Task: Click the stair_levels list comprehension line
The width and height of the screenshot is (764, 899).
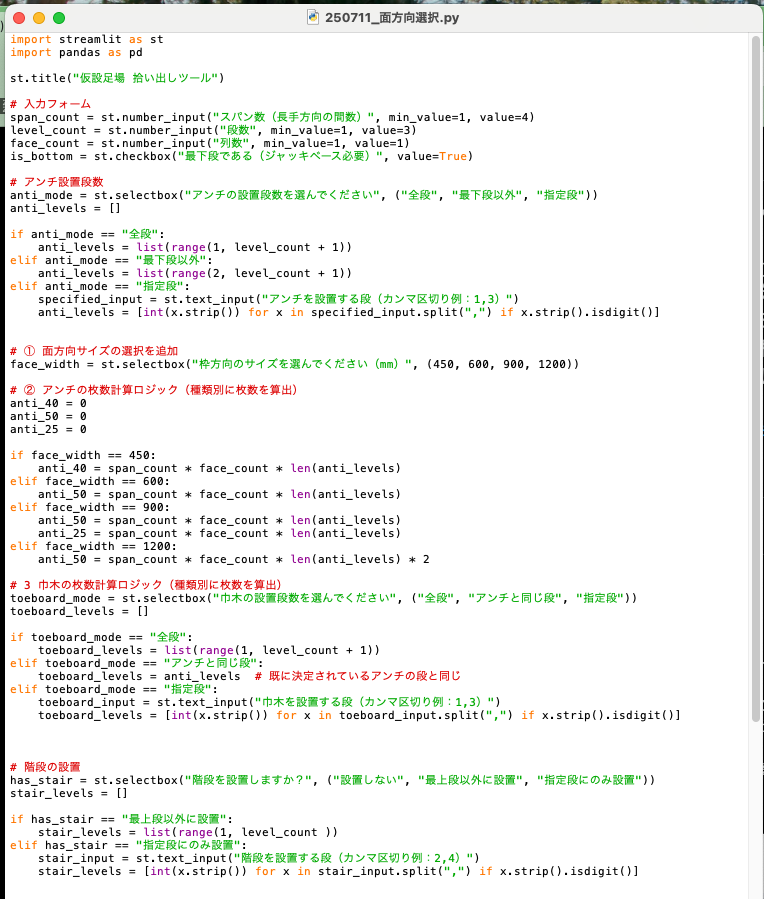Action: click(338, 871)
